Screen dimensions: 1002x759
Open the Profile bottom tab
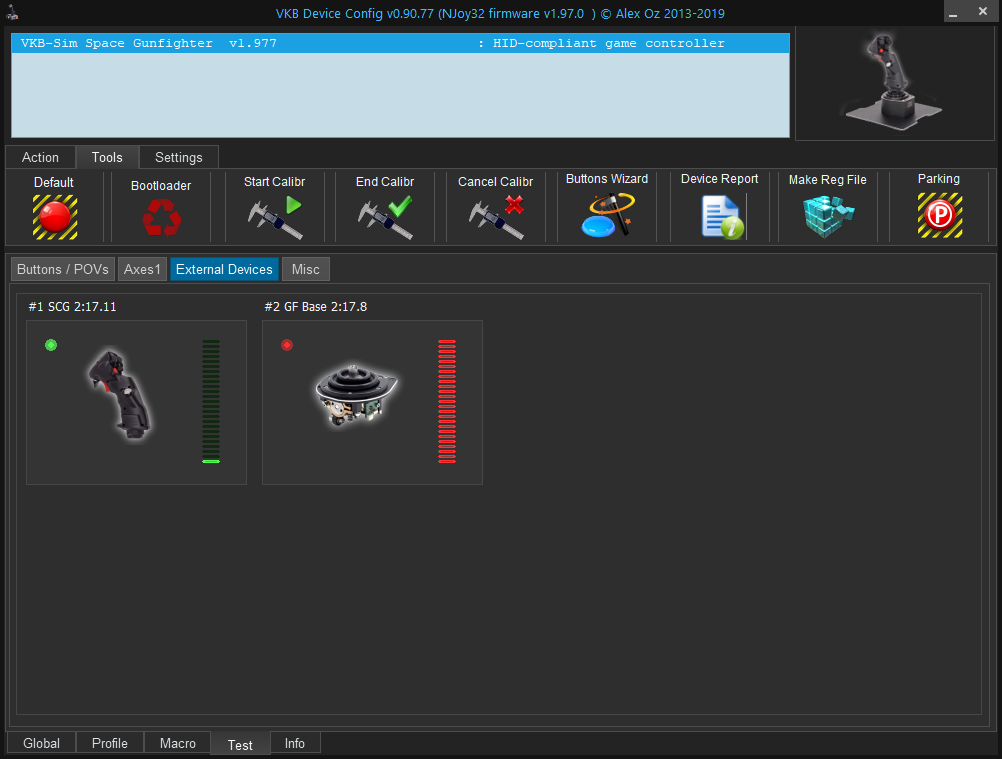click(110, 743)
